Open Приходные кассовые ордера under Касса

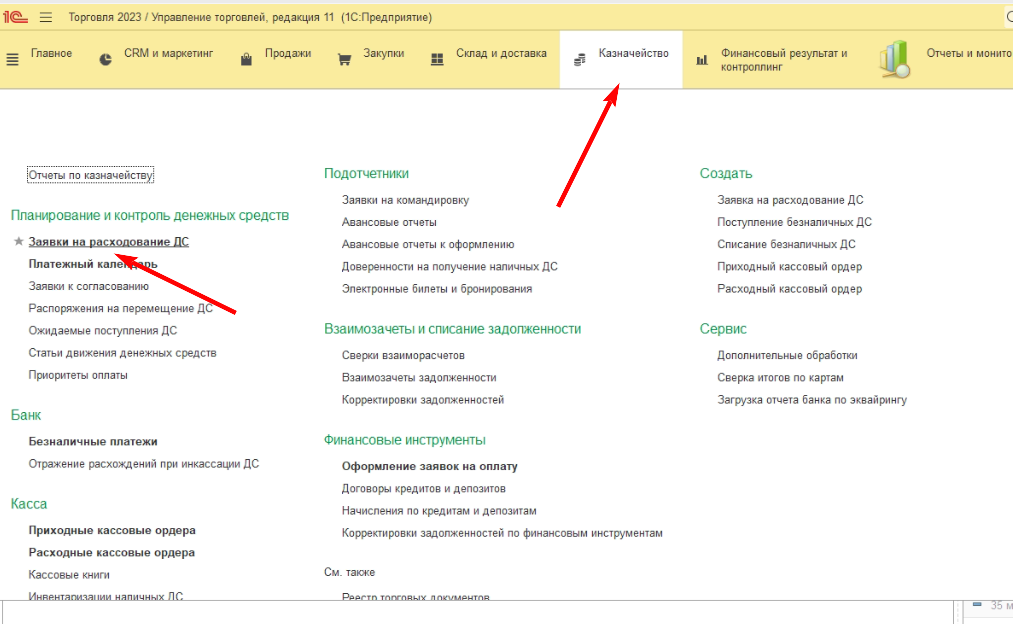click(112, 530)
